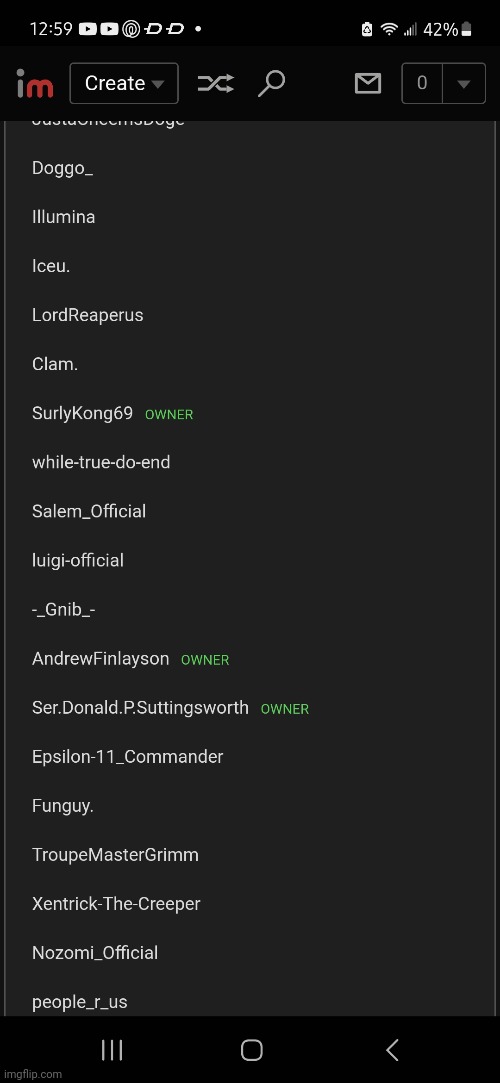
Task: Open the LordReaperus user page
Action: click(88, 315)
